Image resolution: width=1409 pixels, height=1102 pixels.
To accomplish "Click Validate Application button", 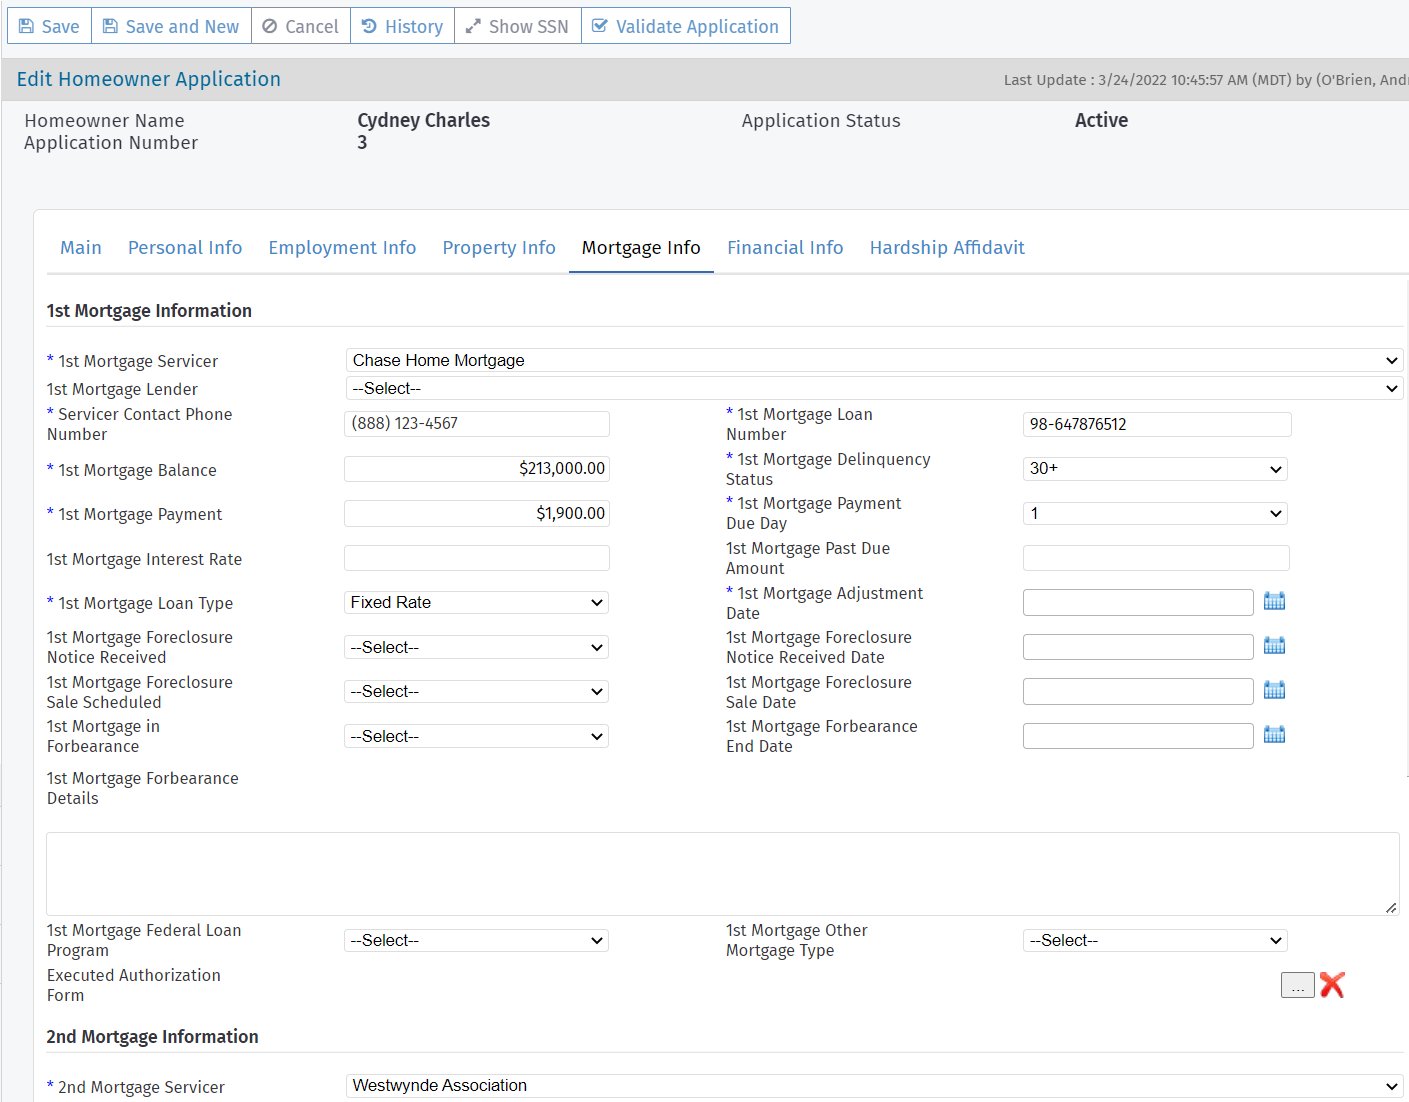I will click(x=685, y=26).
